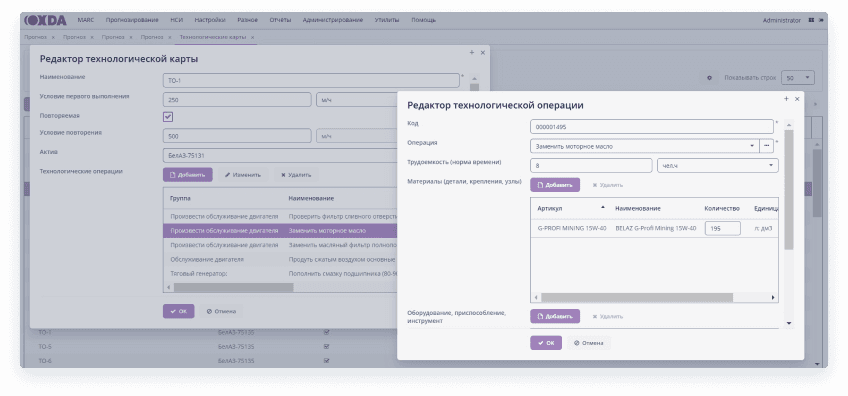The height and width of the screenshot is (396, 848).
Task: Add a technological operation with Добавить
Action: pos(188,175)
